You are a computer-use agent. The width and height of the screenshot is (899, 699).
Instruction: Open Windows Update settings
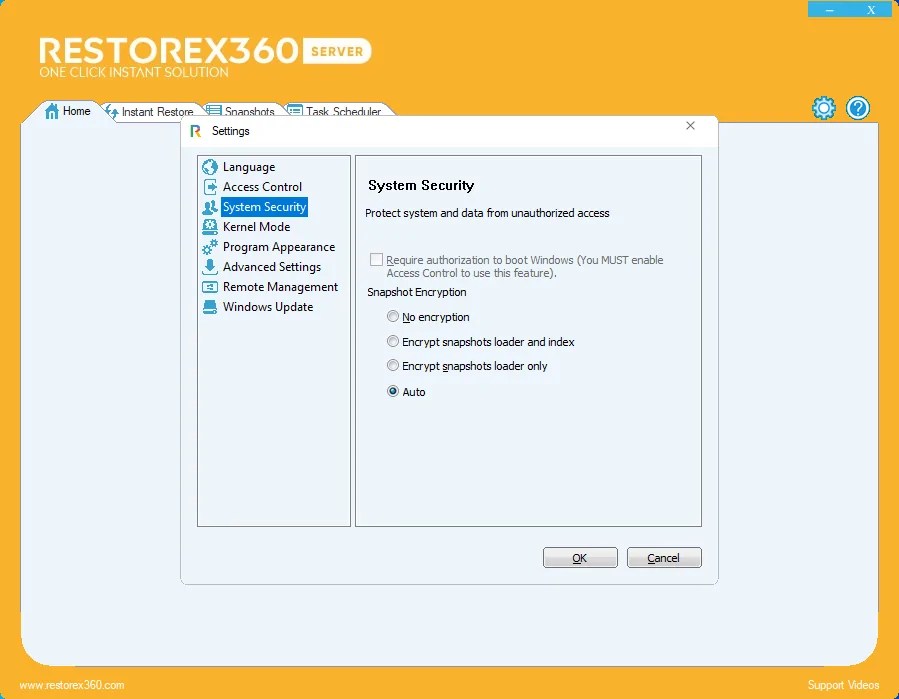click(x=268, y=307)
